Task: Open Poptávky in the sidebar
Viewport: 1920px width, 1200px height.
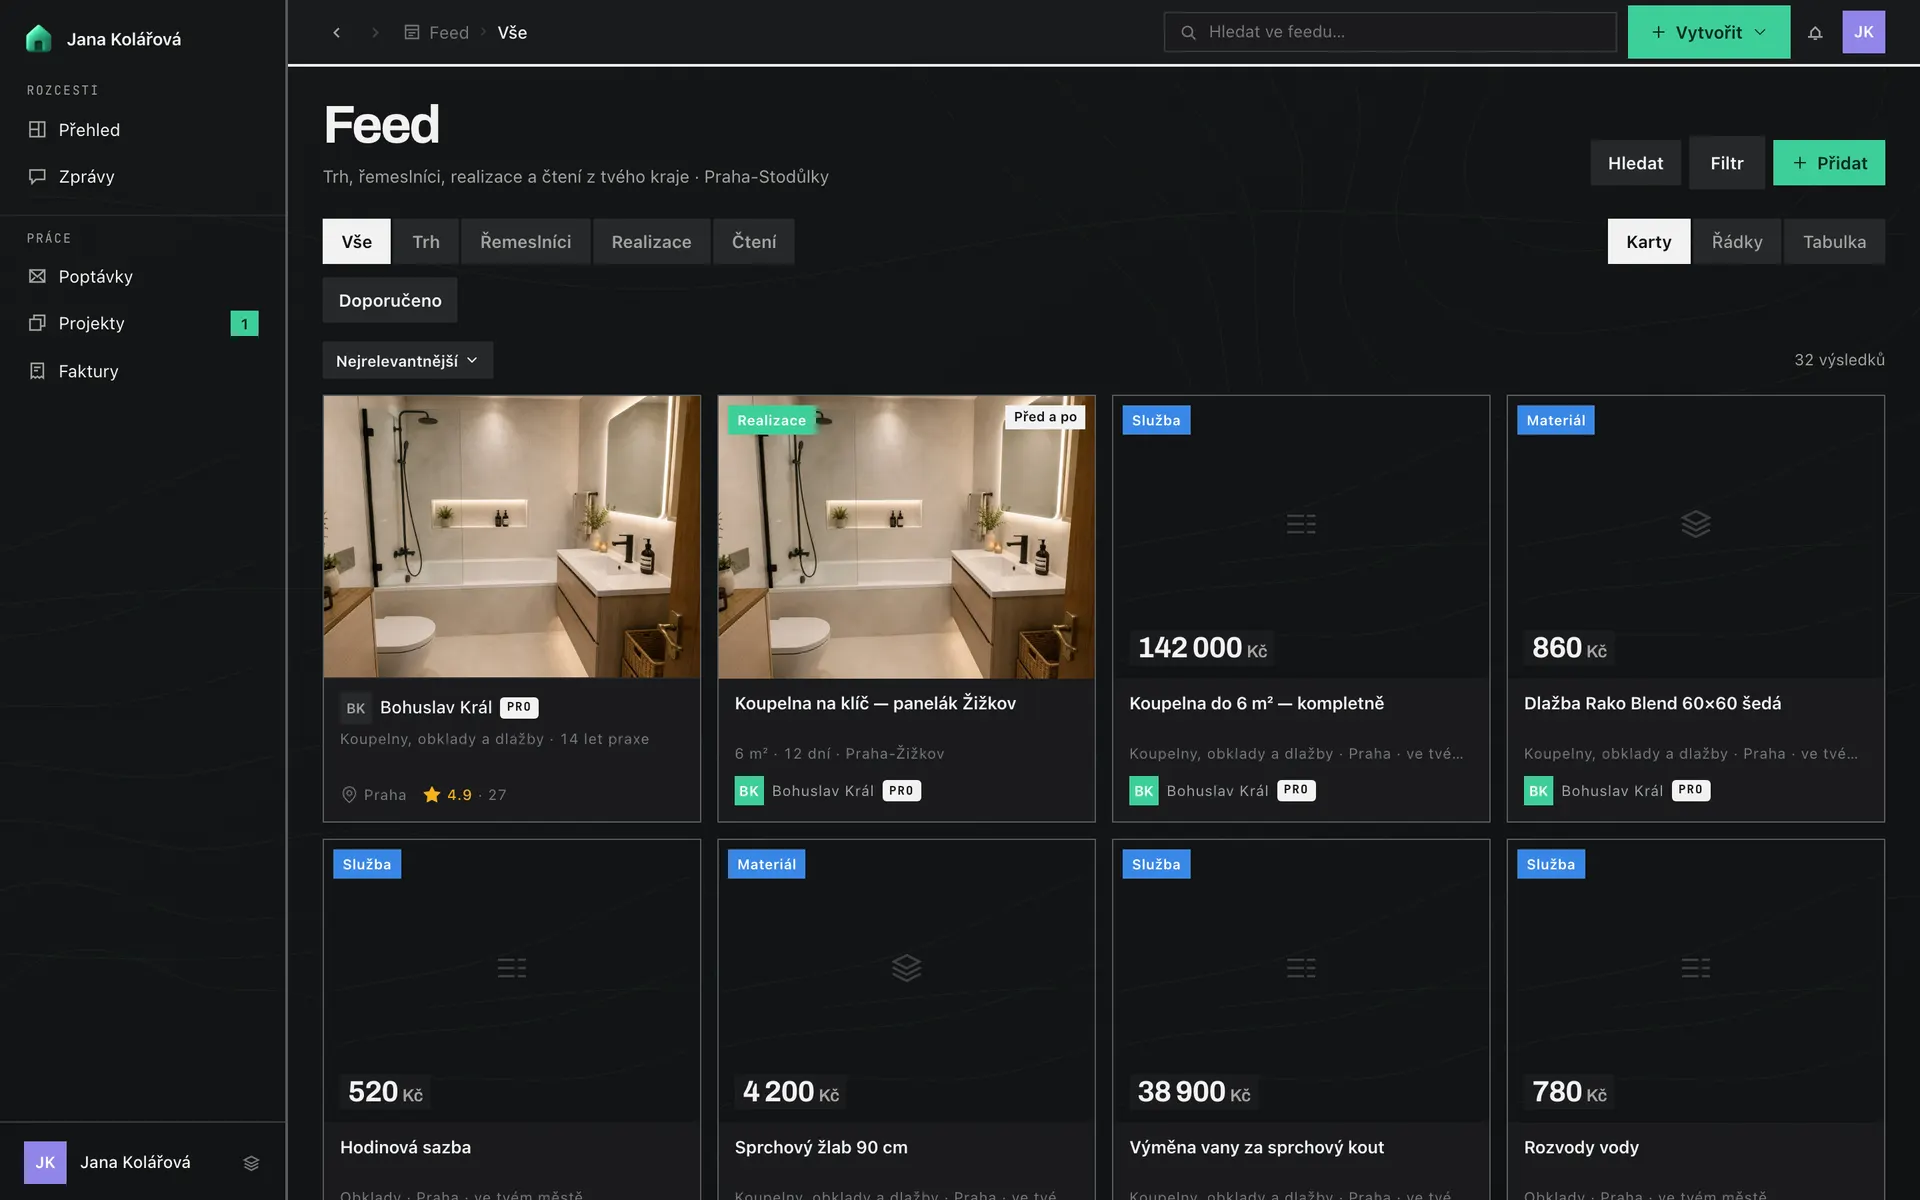Action: (x=142, y=276)
